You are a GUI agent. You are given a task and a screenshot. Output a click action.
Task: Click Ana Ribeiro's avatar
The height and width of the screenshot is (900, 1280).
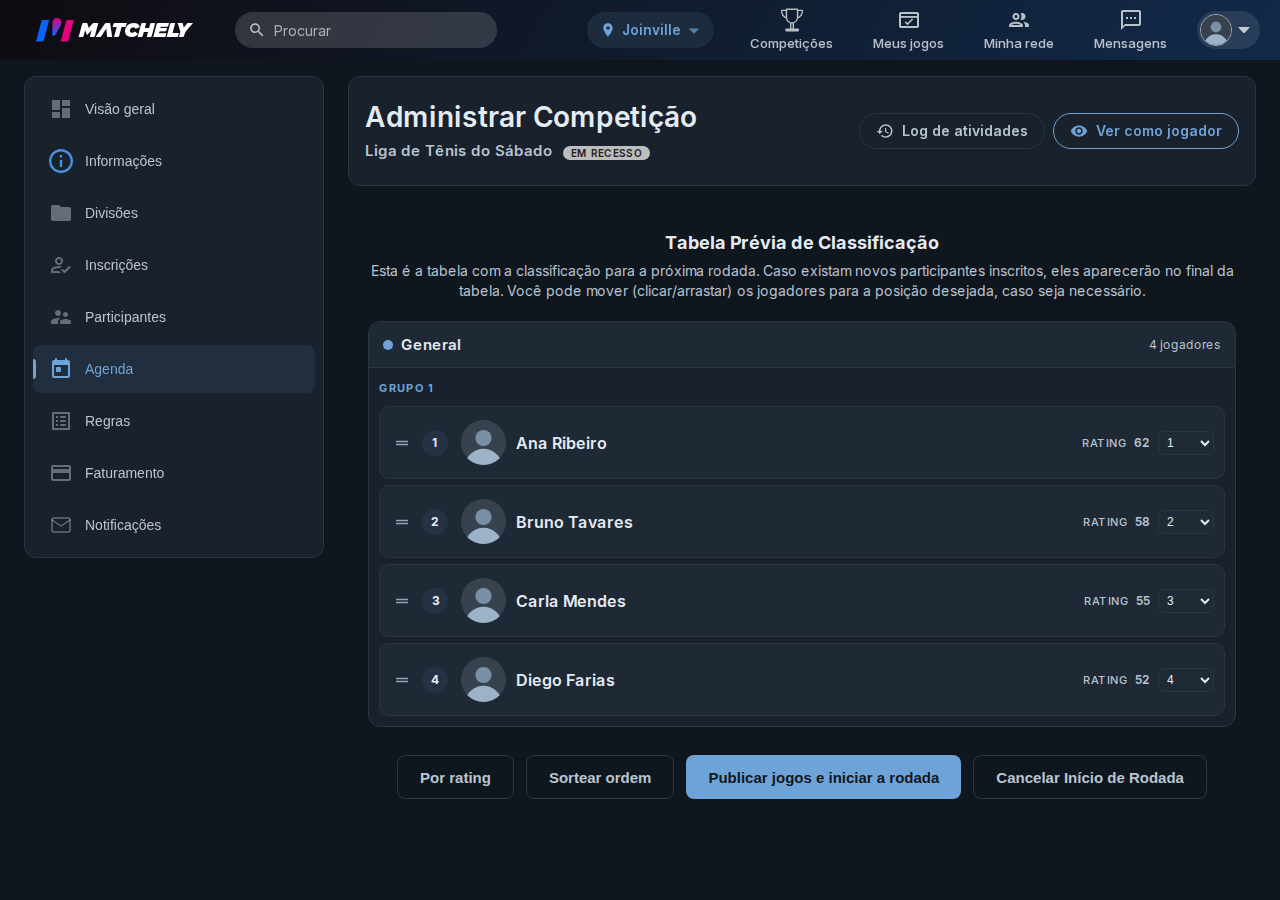click(483, 443)
